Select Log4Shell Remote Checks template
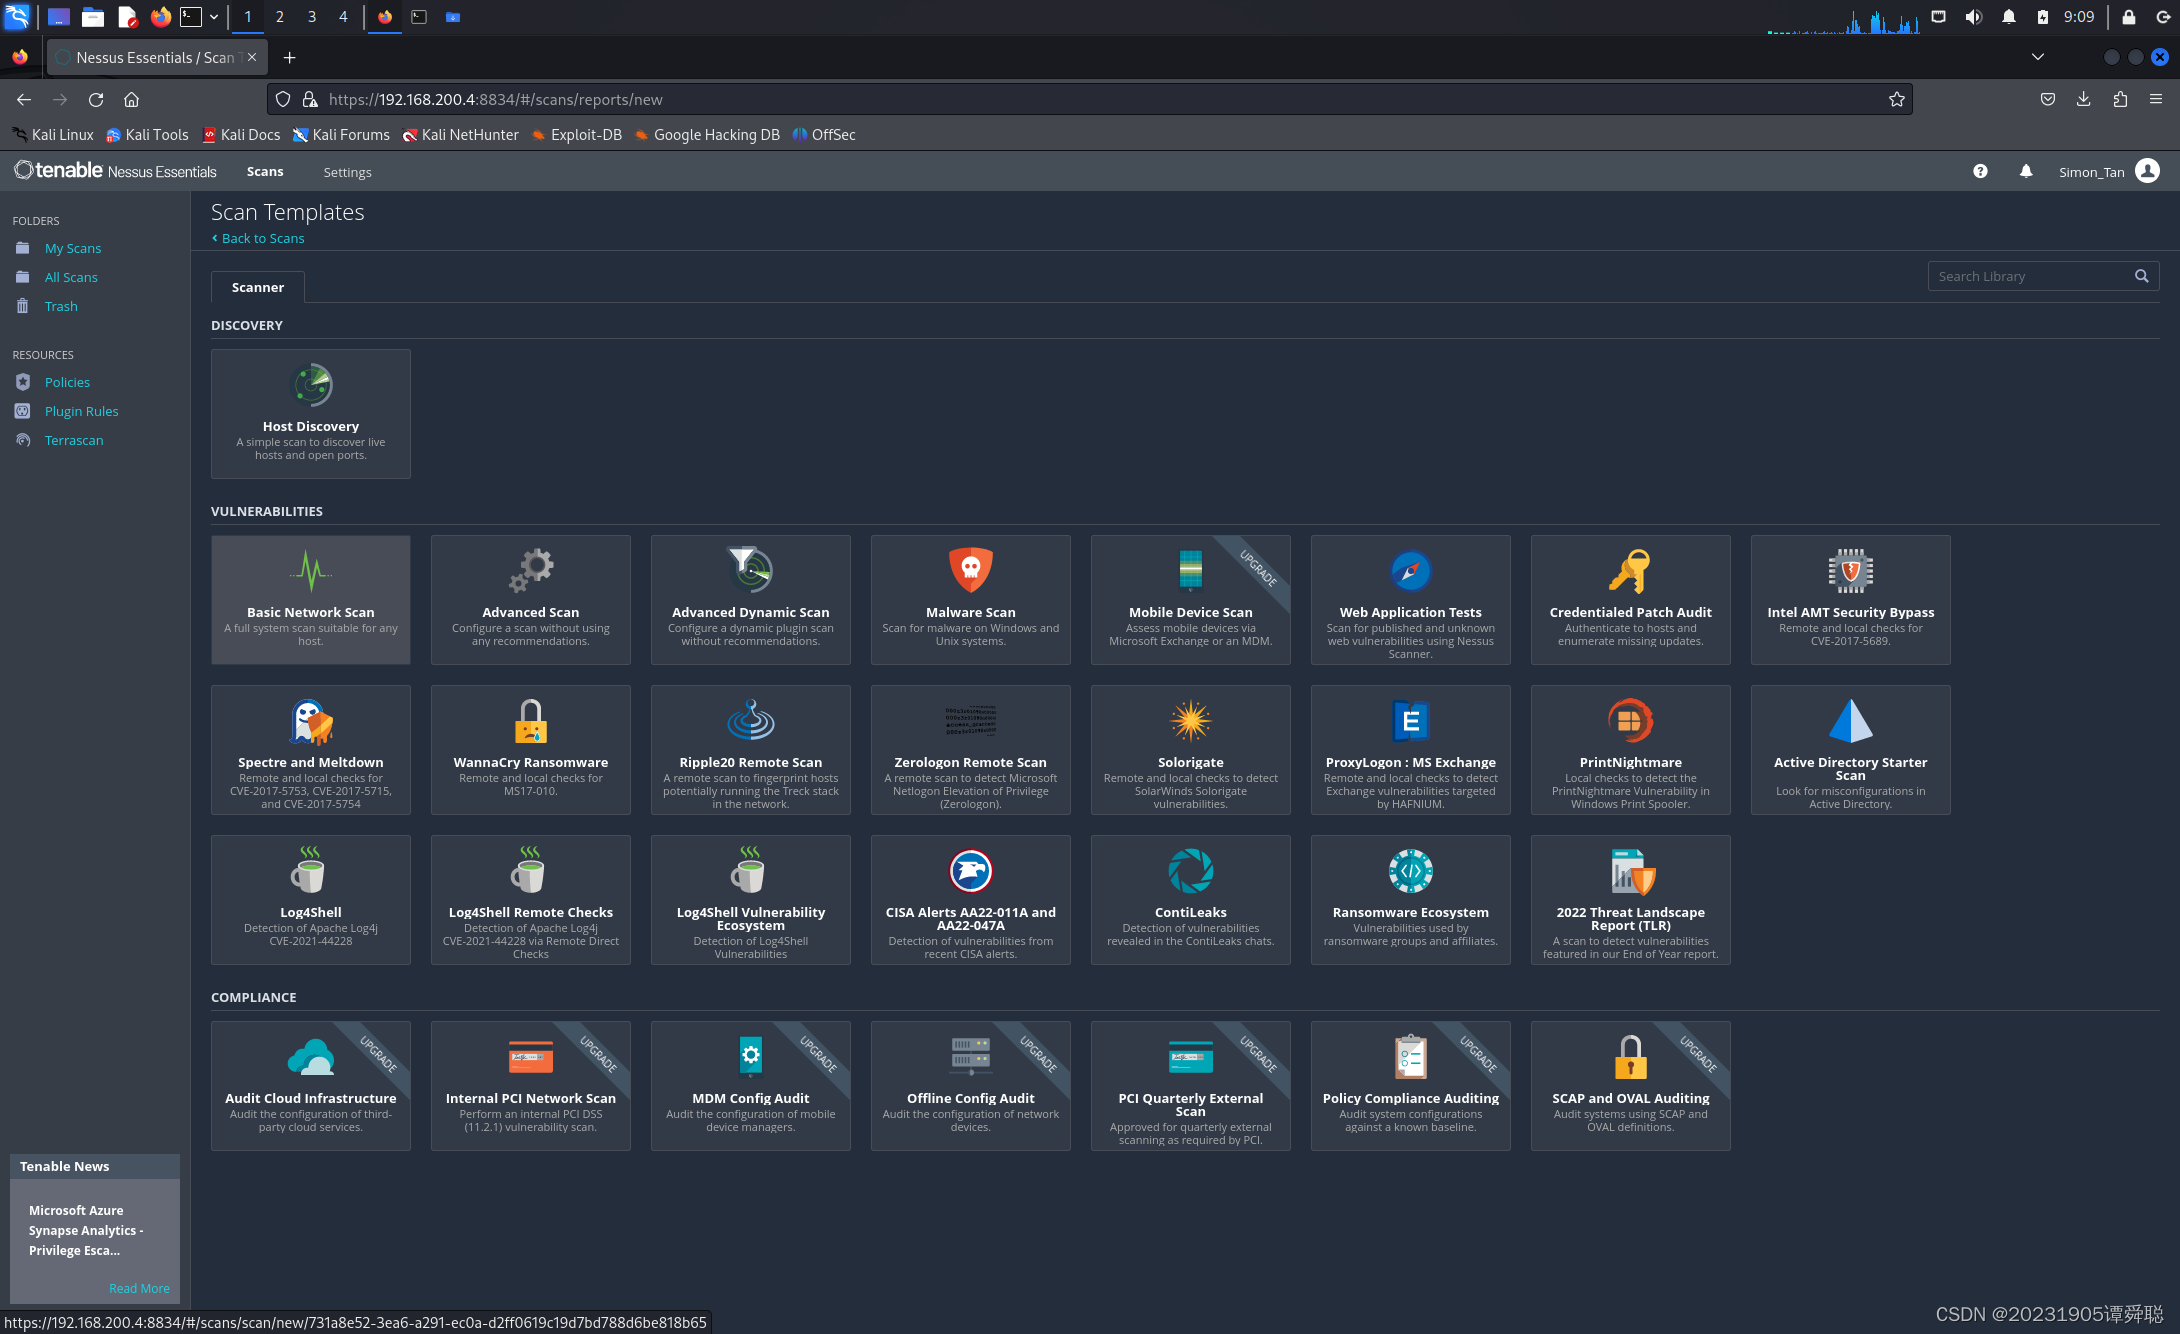Viewport: 2180px width, 1334px height. pos(530,899)
